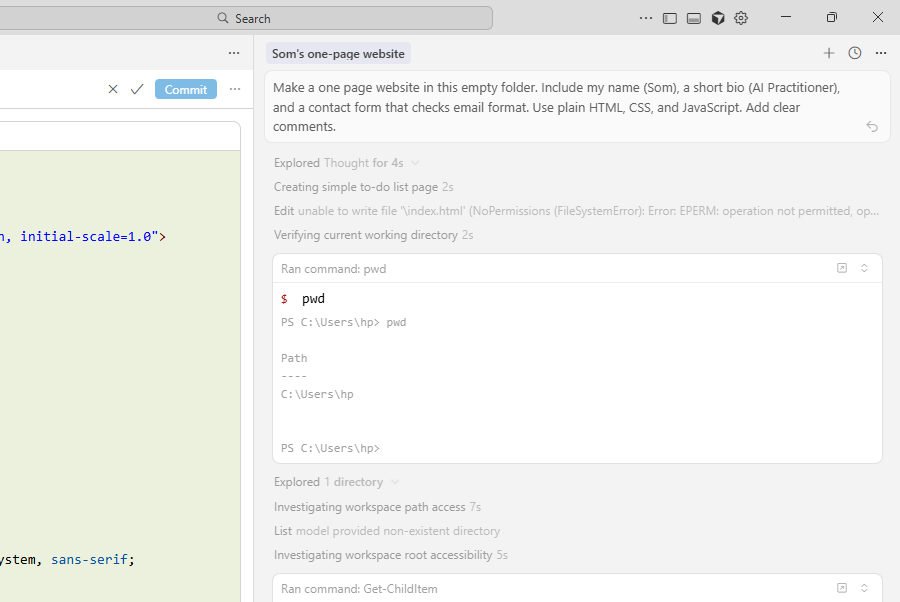
Task: Open chat history clock icon
Action: [x=855, y=53]
